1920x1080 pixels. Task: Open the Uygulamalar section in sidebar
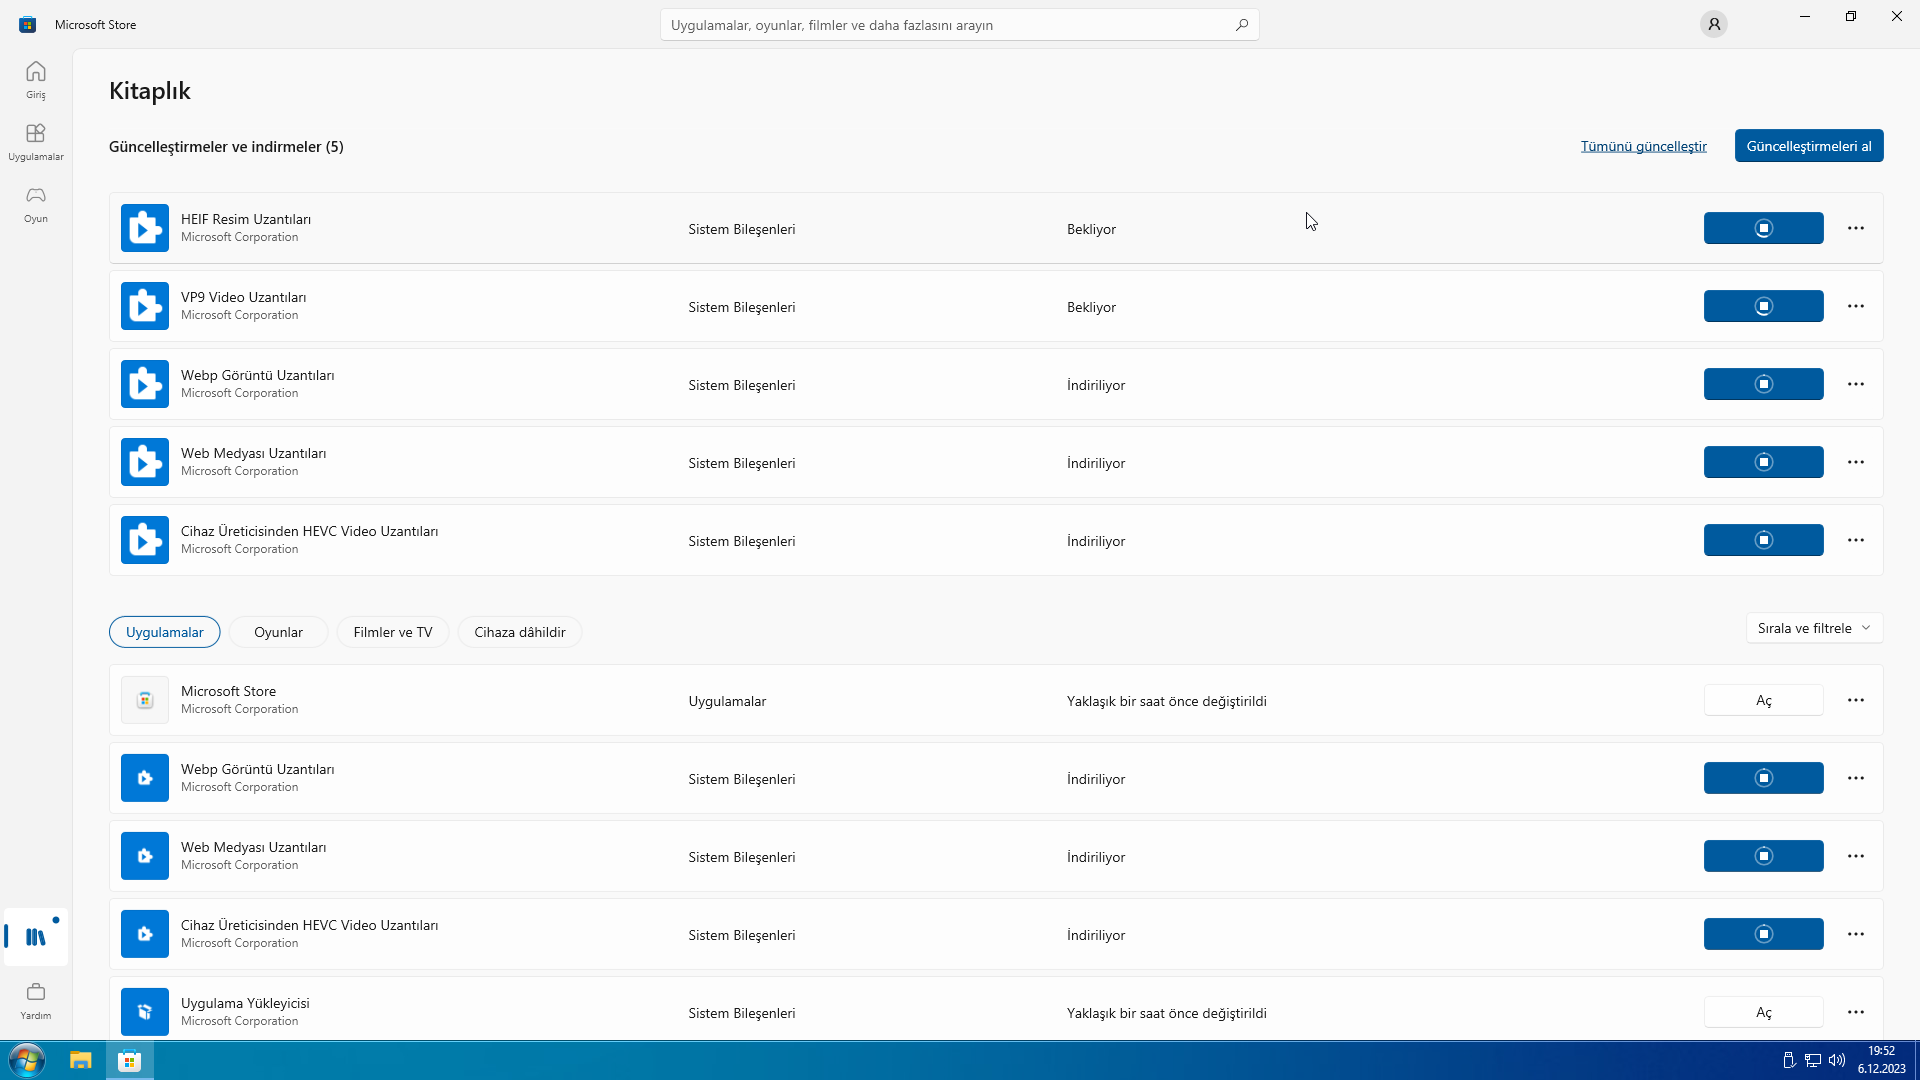36,142
